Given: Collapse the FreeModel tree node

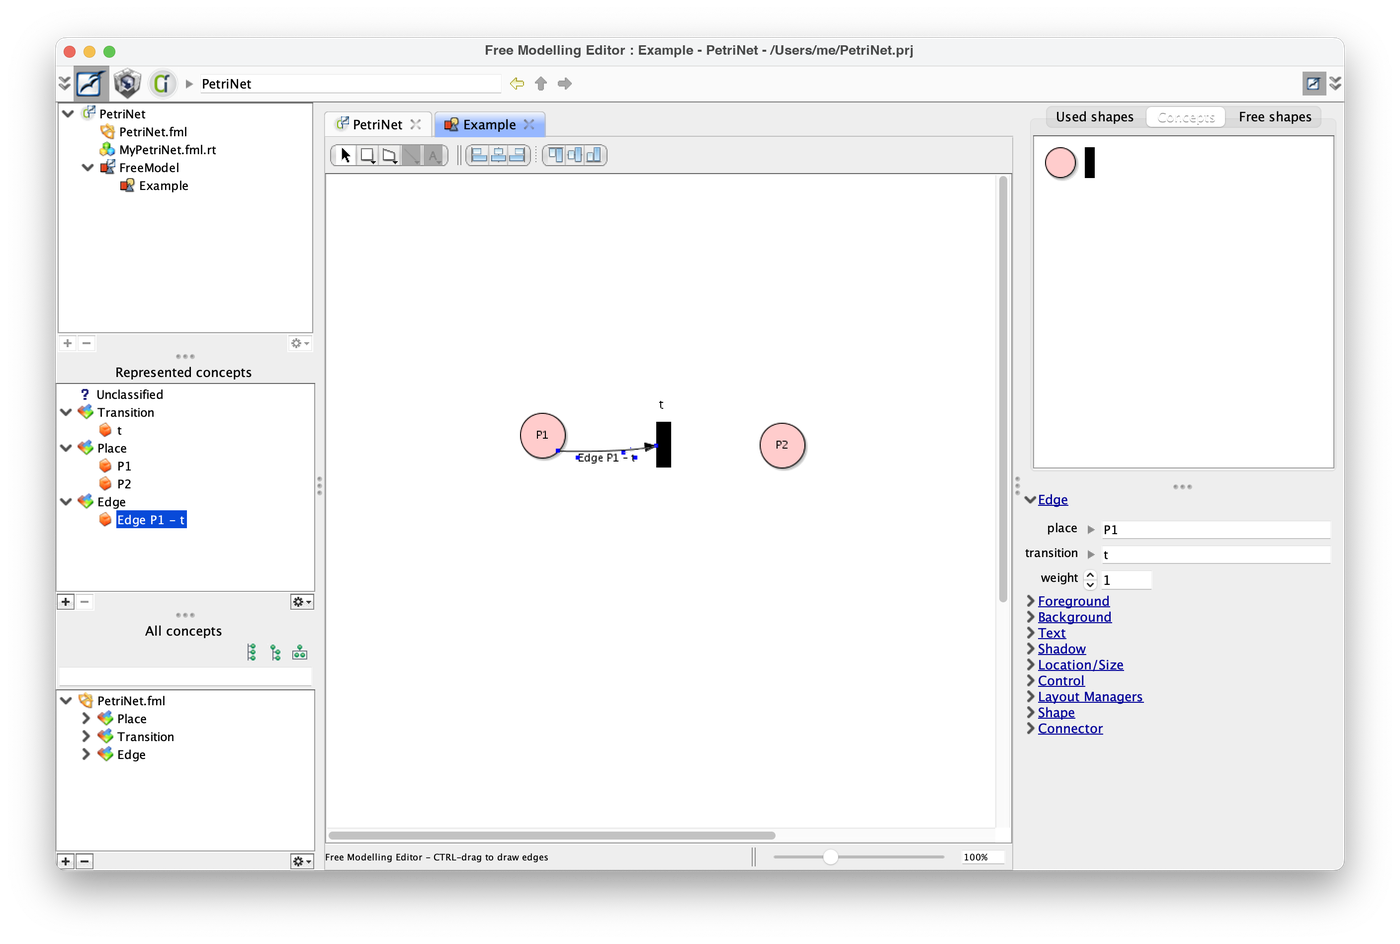Looking at the screenshot, I should coord(88,168).
